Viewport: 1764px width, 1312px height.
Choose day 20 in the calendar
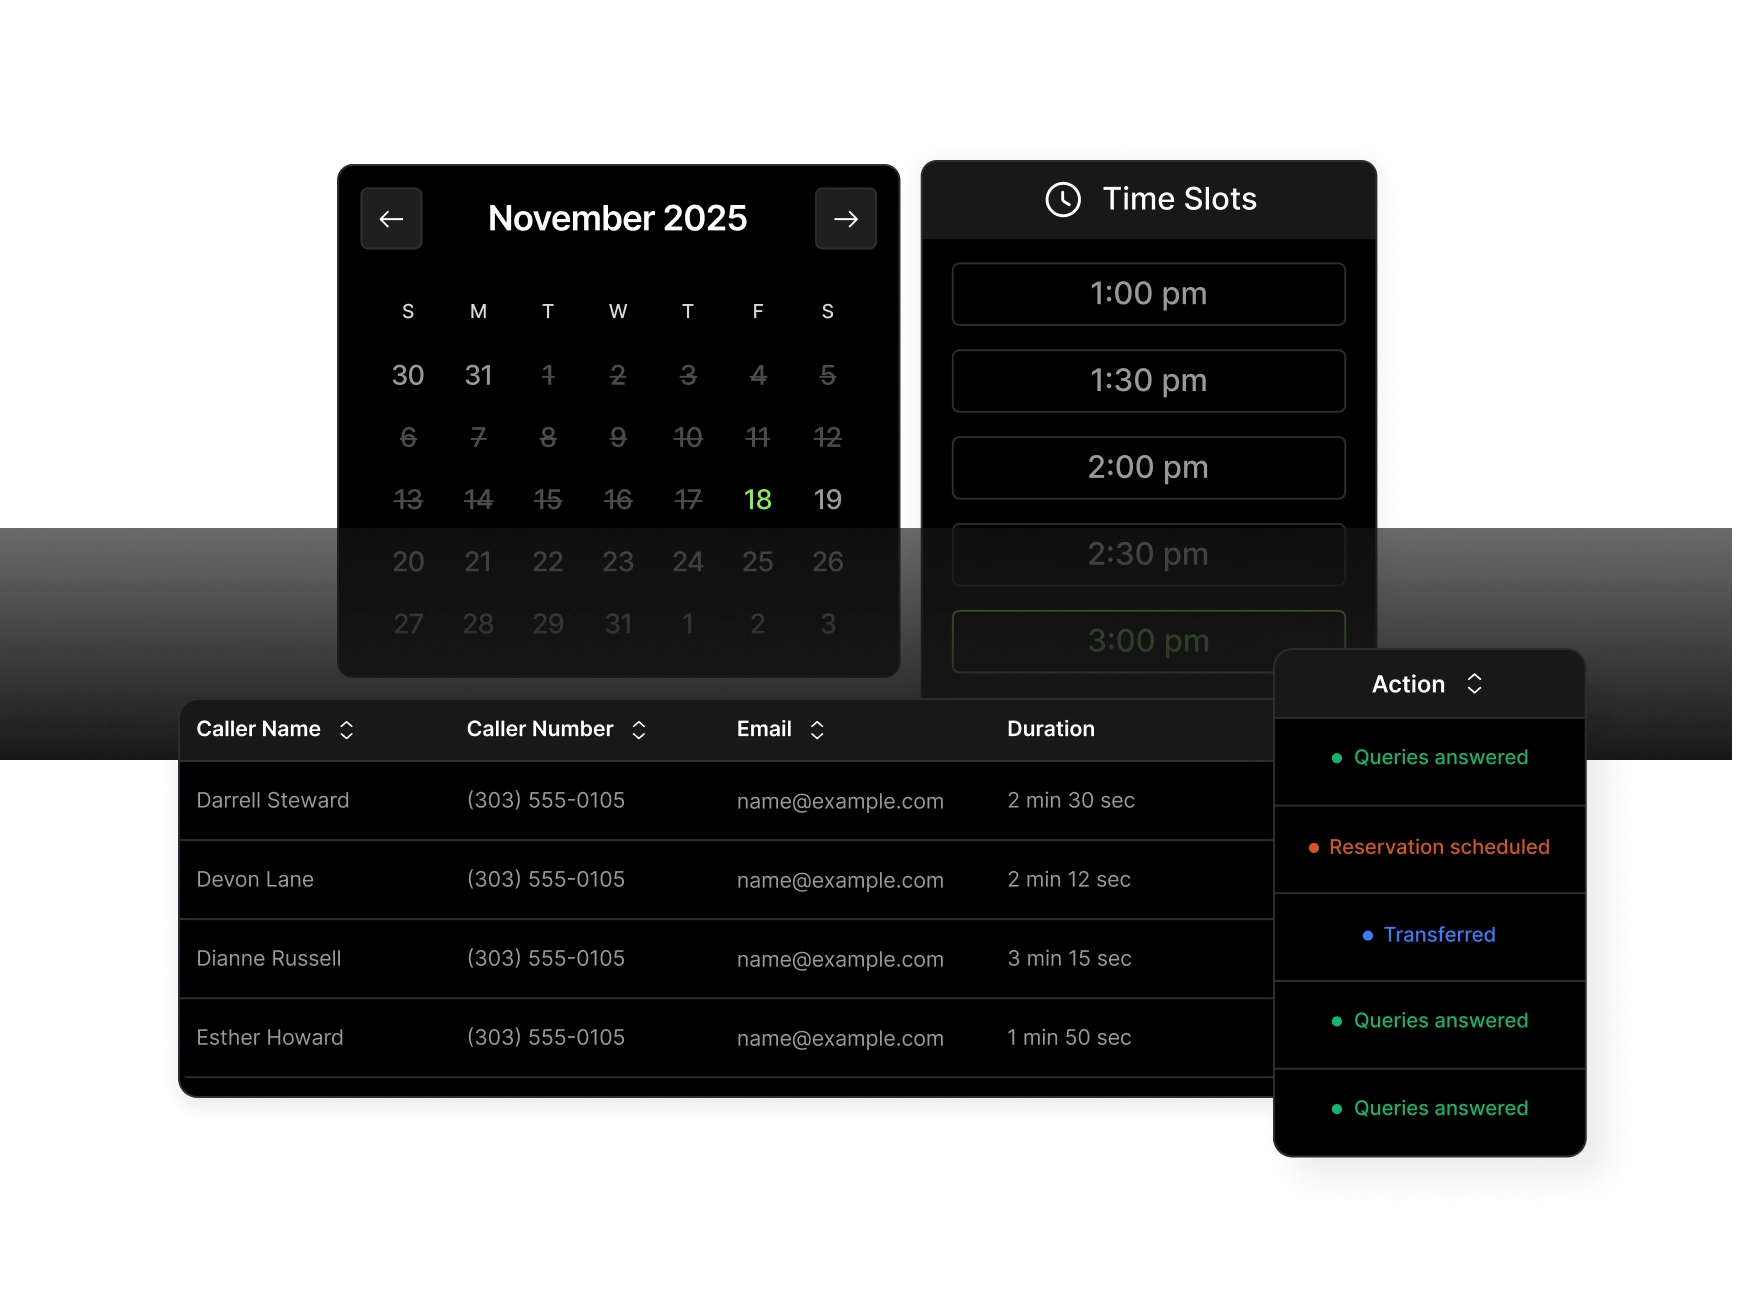pos(408,561)
